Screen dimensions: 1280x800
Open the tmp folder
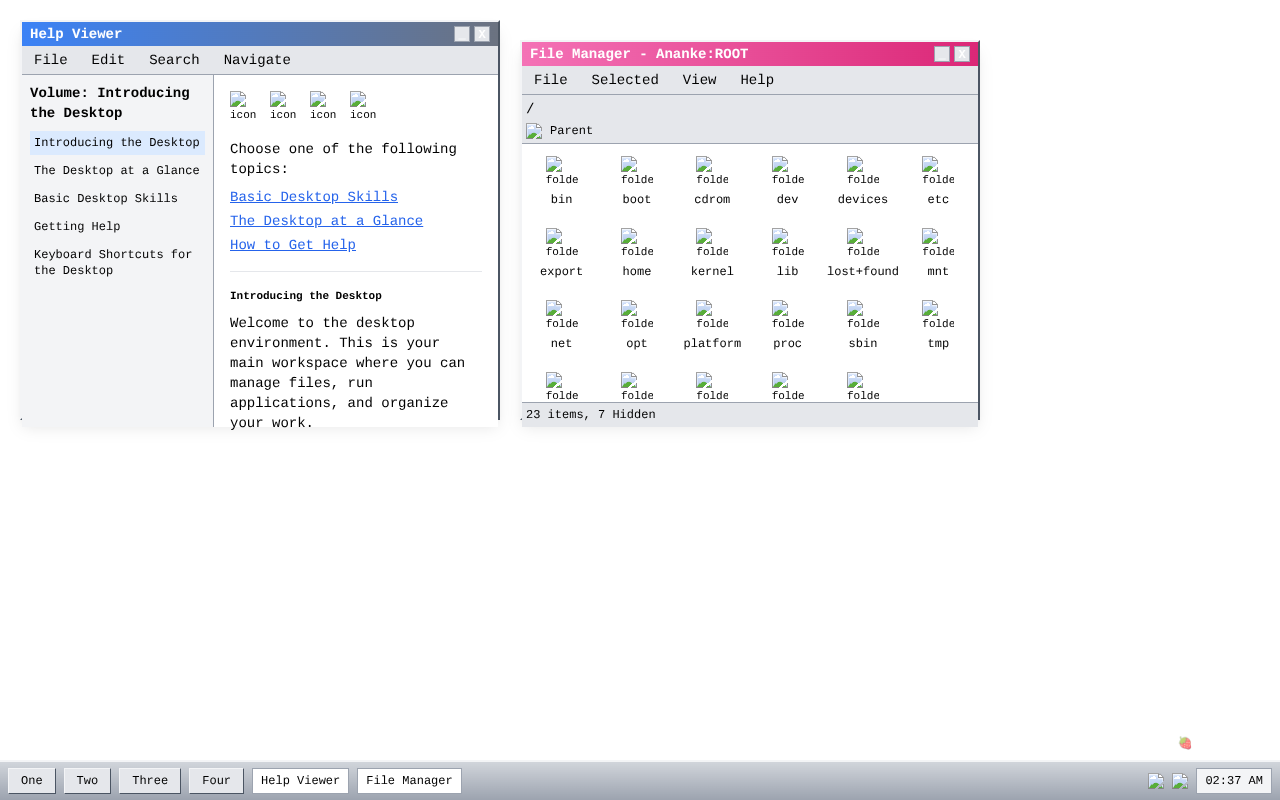coord(937,325)
